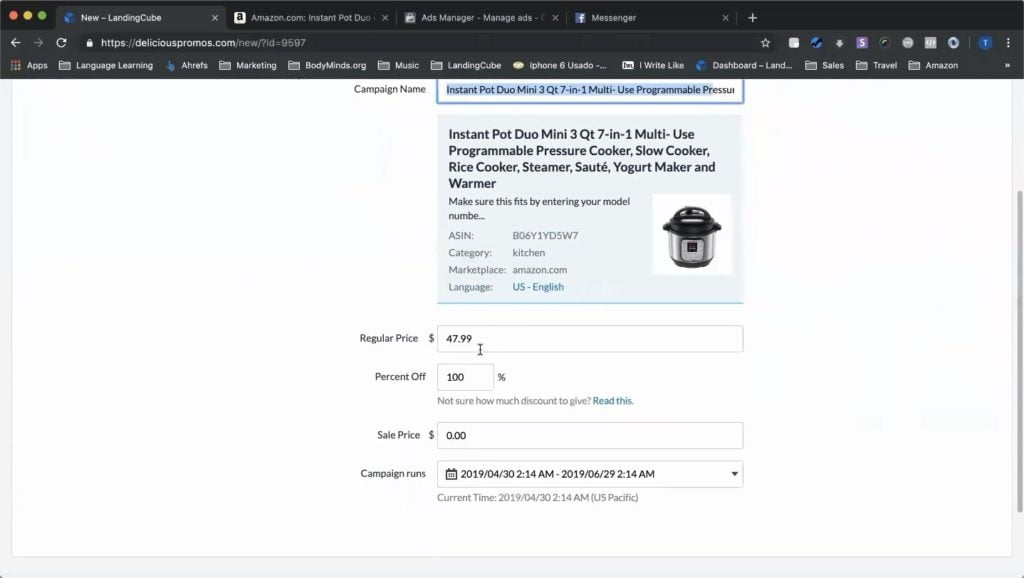Open the Chrome three-dot menu
This screenshot has width=1024, height=578.
tap(1008, 43)
